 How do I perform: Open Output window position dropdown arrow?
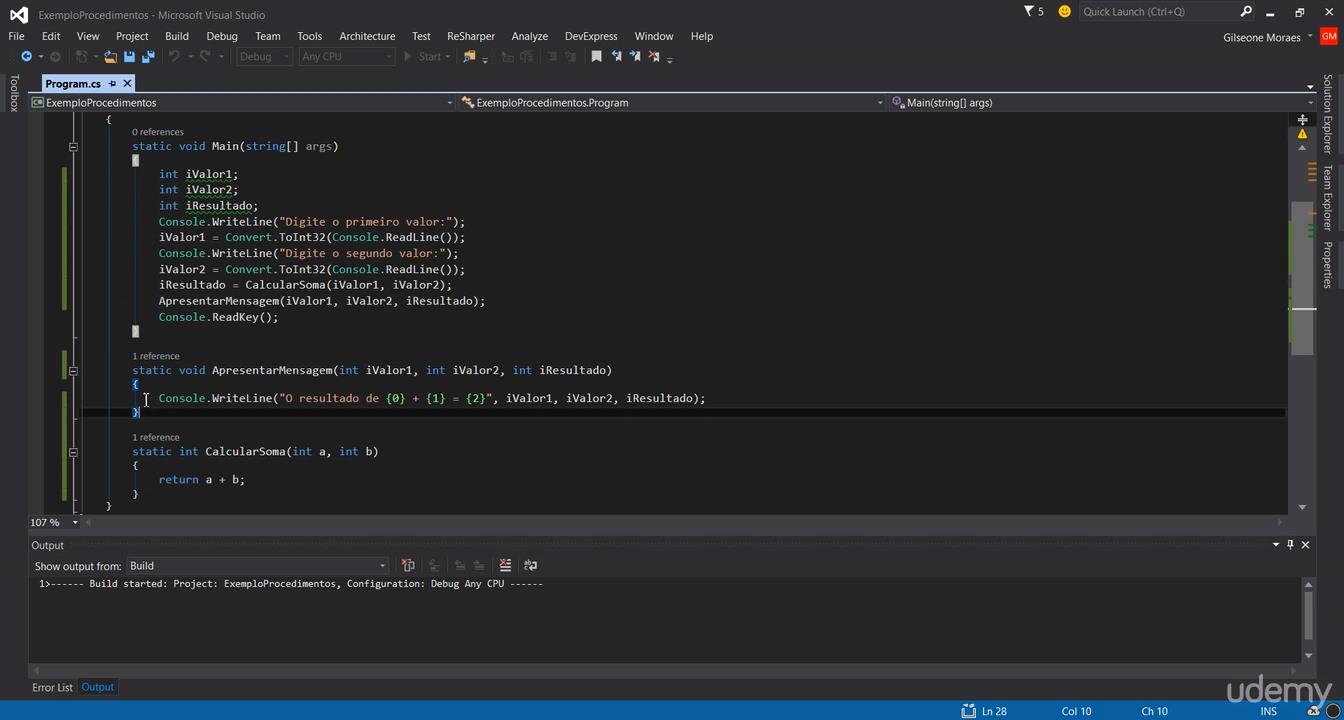[1276, 545]
